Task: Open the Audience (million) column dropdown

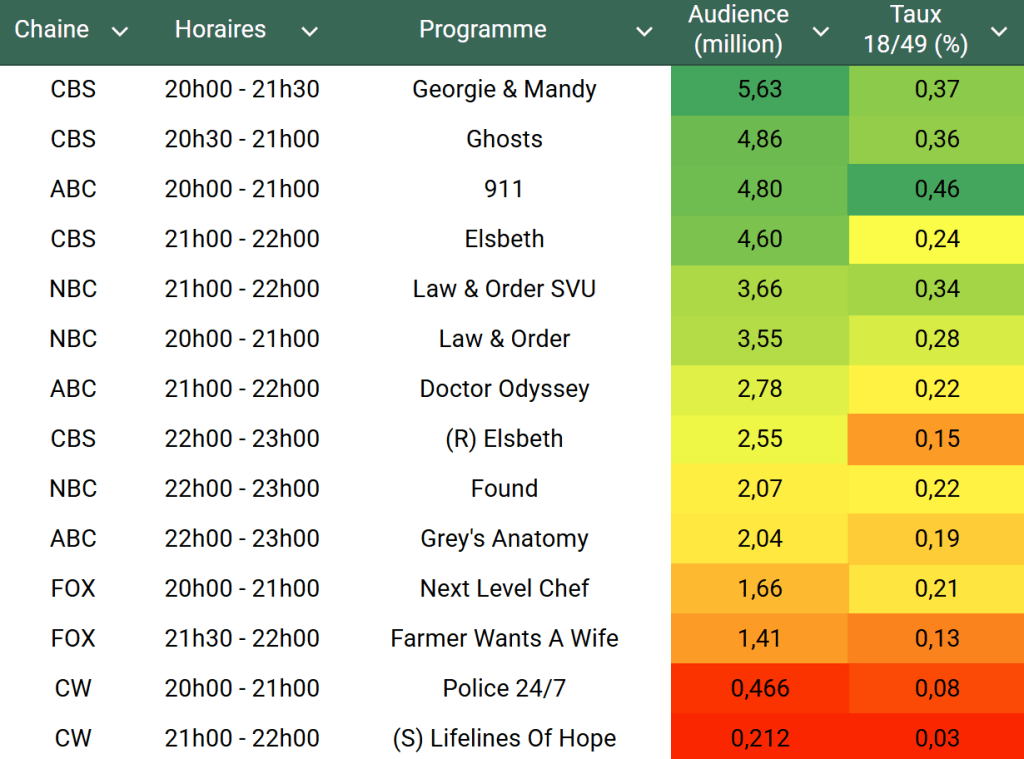Action: (x=821, y=31)
